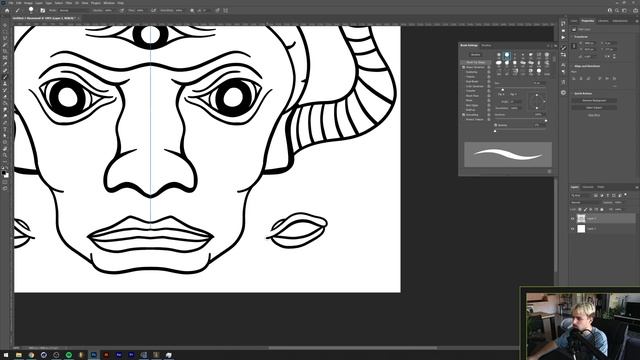Switch to the Properties tab

(x=588, y=21)
